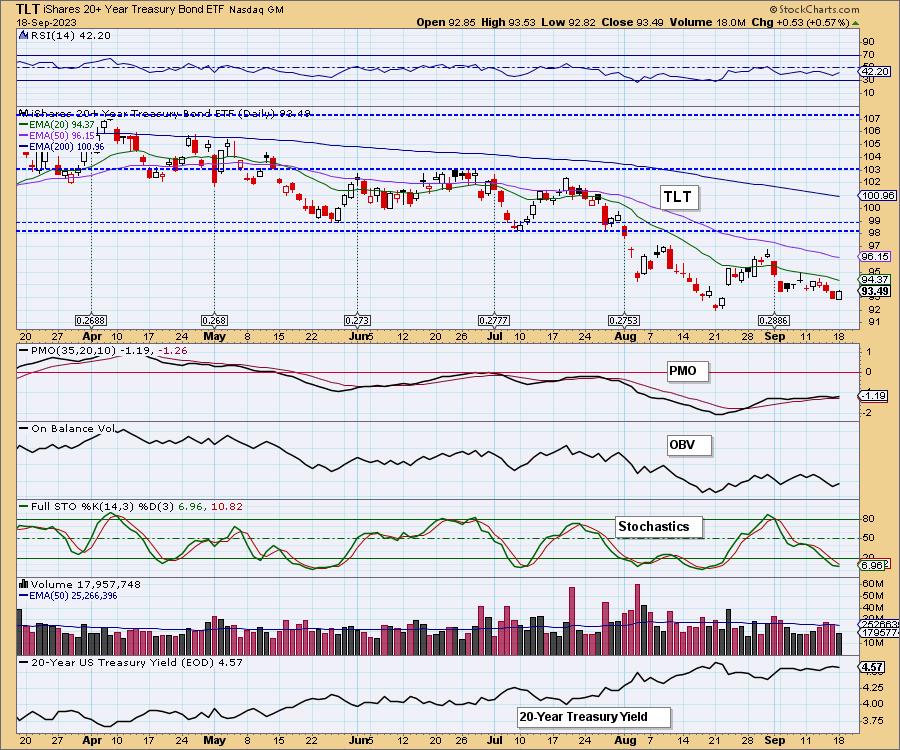Click the 0.2753 value label near August
This screenshot has height=750, width=900.
pyautogui.click(x=624, y=320)
